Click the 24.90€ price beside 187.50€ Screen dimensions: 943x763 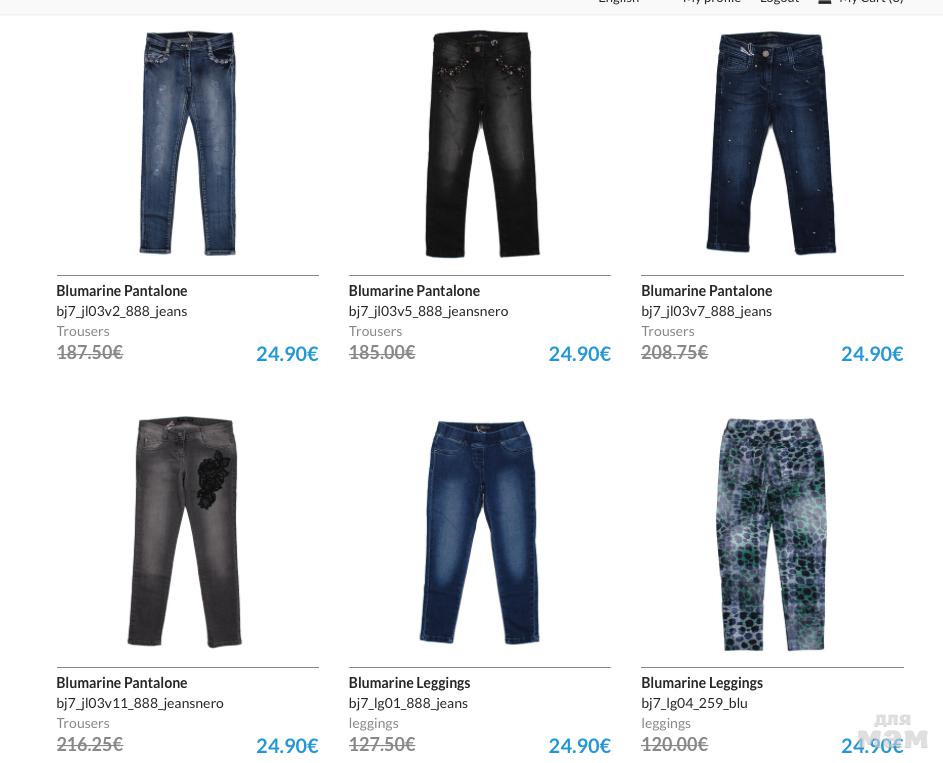tap(287, 354)
